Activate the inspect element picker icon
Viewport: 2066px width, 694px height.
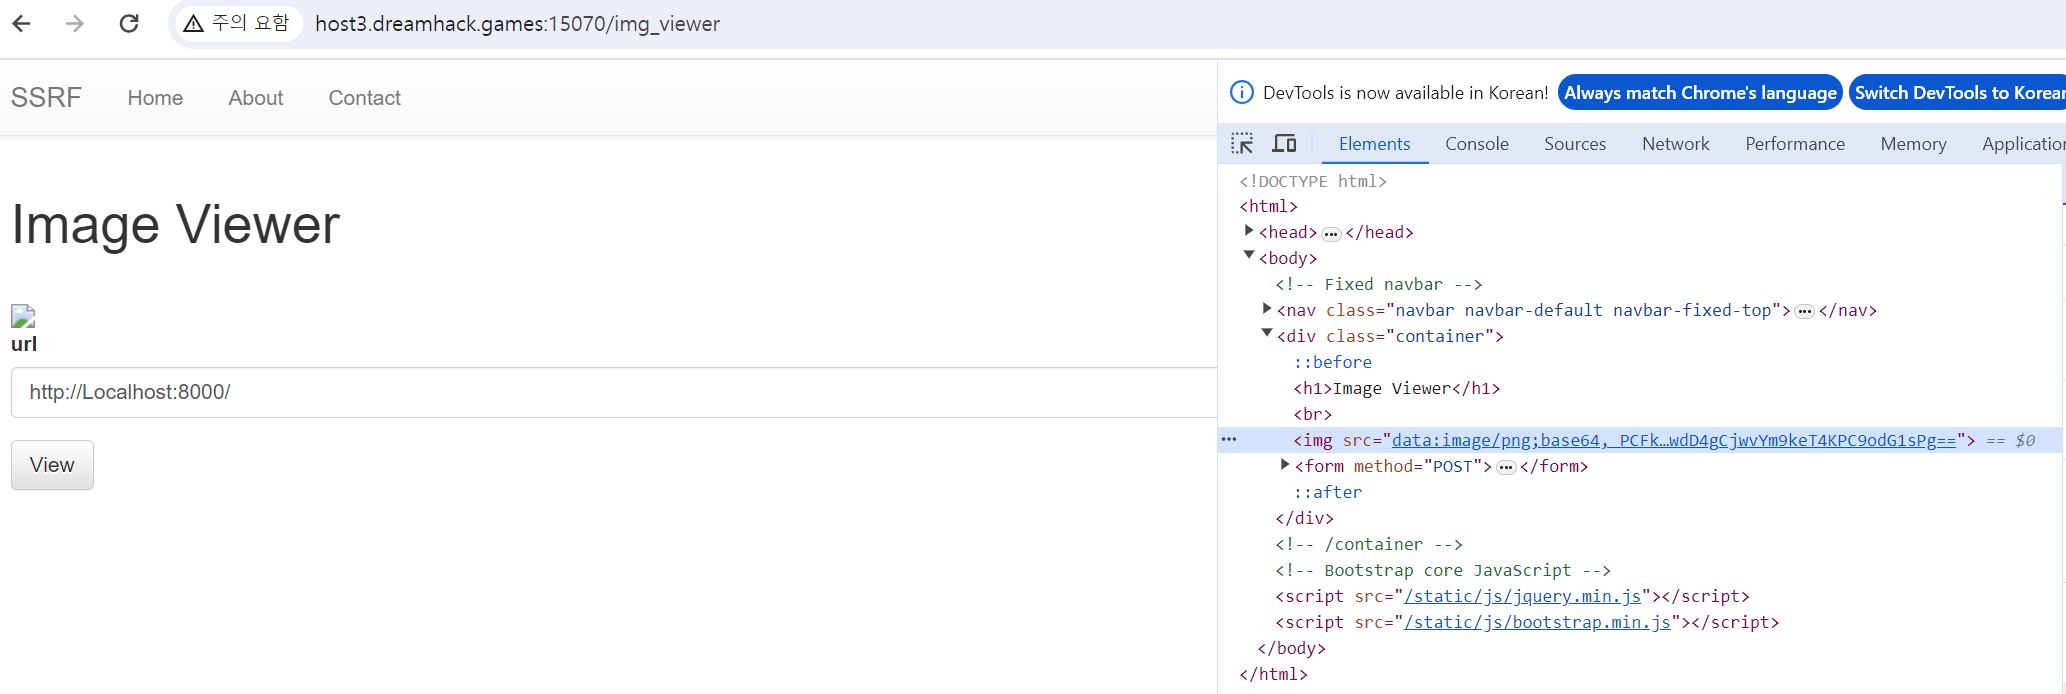pyautogui.click(x=1242, y=144)
